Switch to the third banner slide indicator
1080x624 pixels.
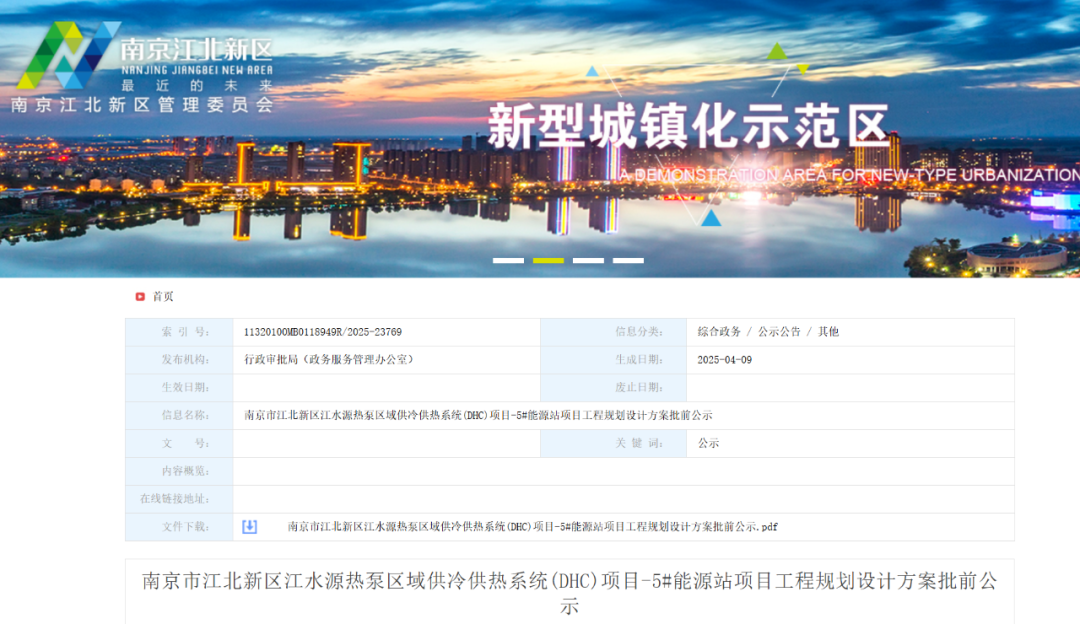(x=588, y=260)
